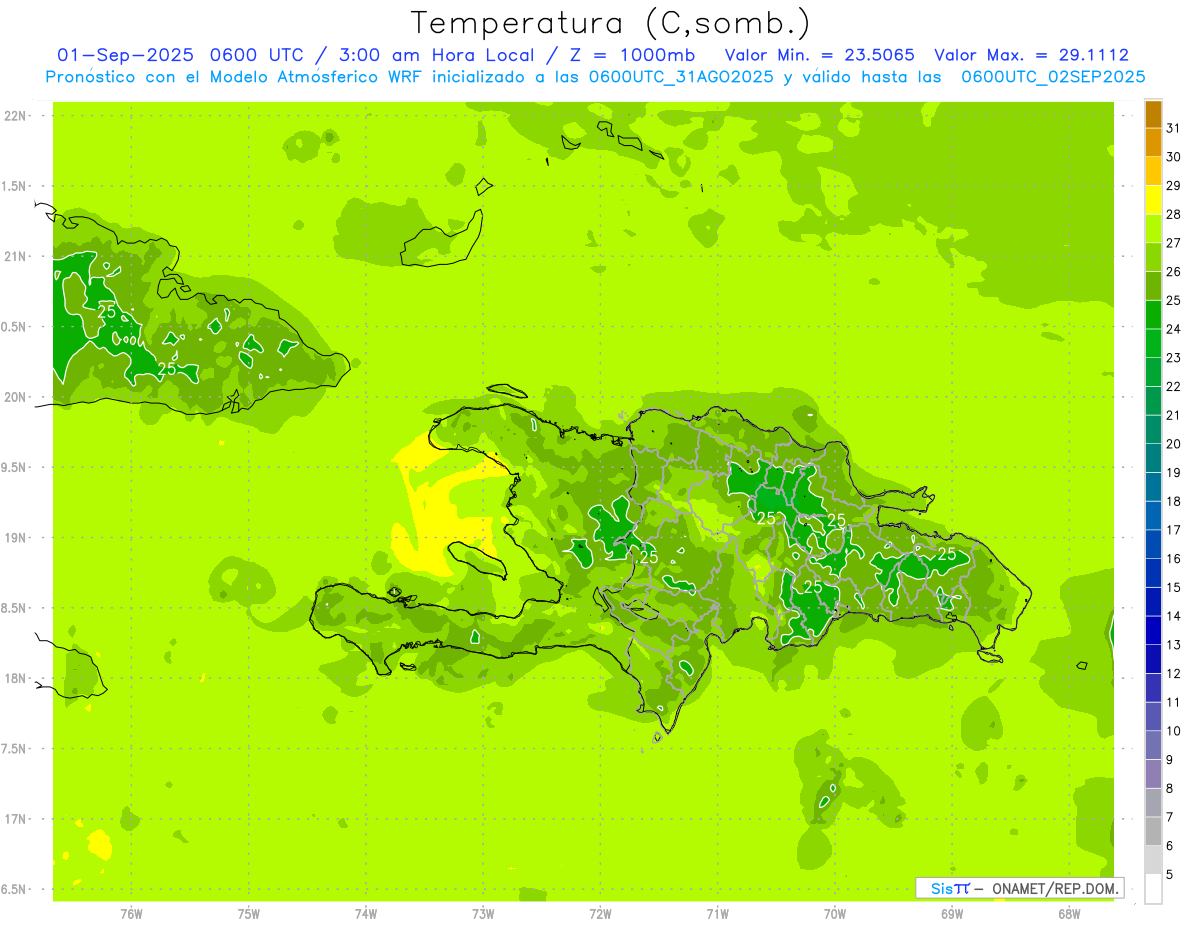This screenshot has width=1200, height=927.
Task: Click the "73W" longitude axis label
Action: pyautogui.click(x=483, y=914)
